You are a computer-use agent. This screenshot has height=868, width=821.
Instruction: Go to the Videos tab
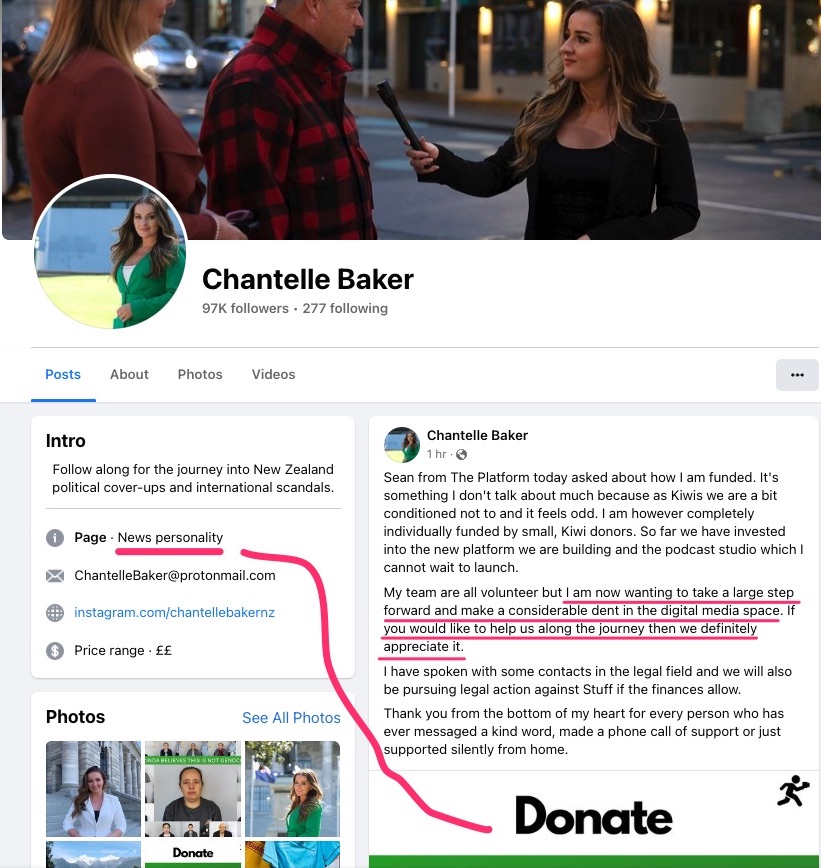click(x=273, y=375)
